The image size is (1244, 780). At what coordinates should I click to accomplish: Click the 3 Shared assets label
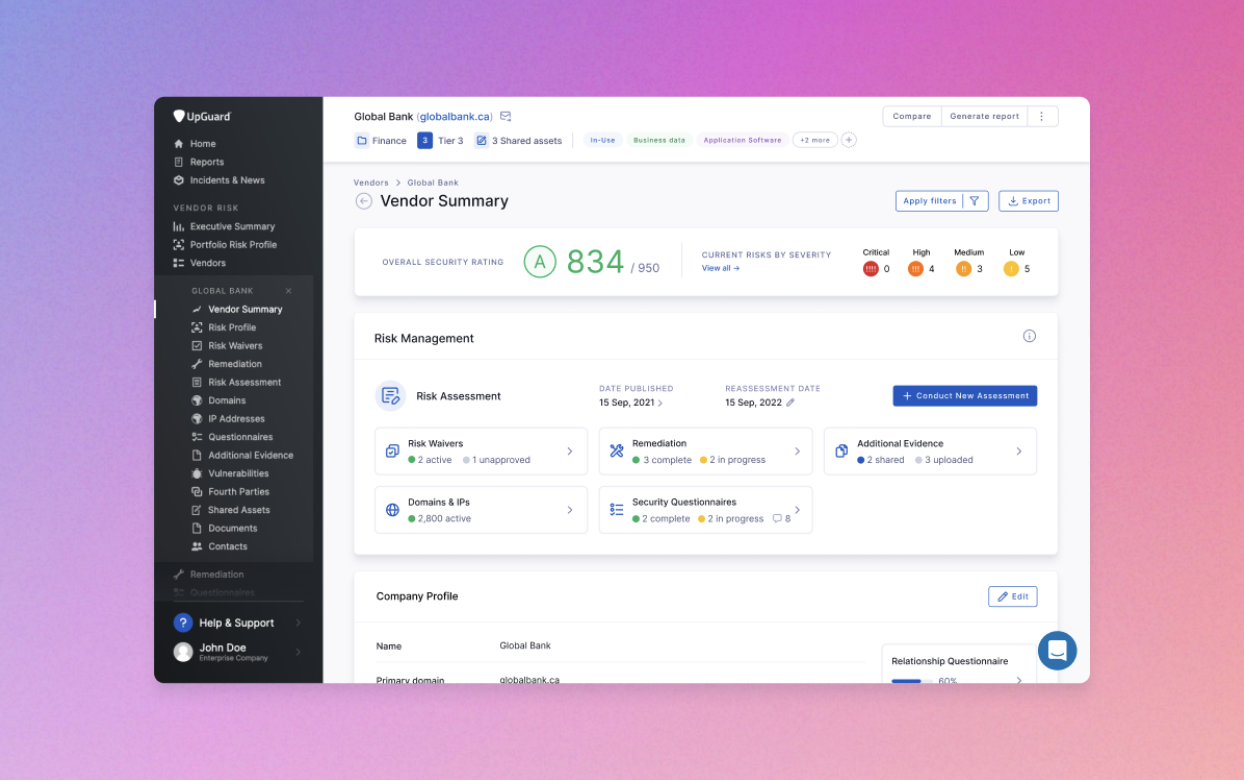pos(518,140)
